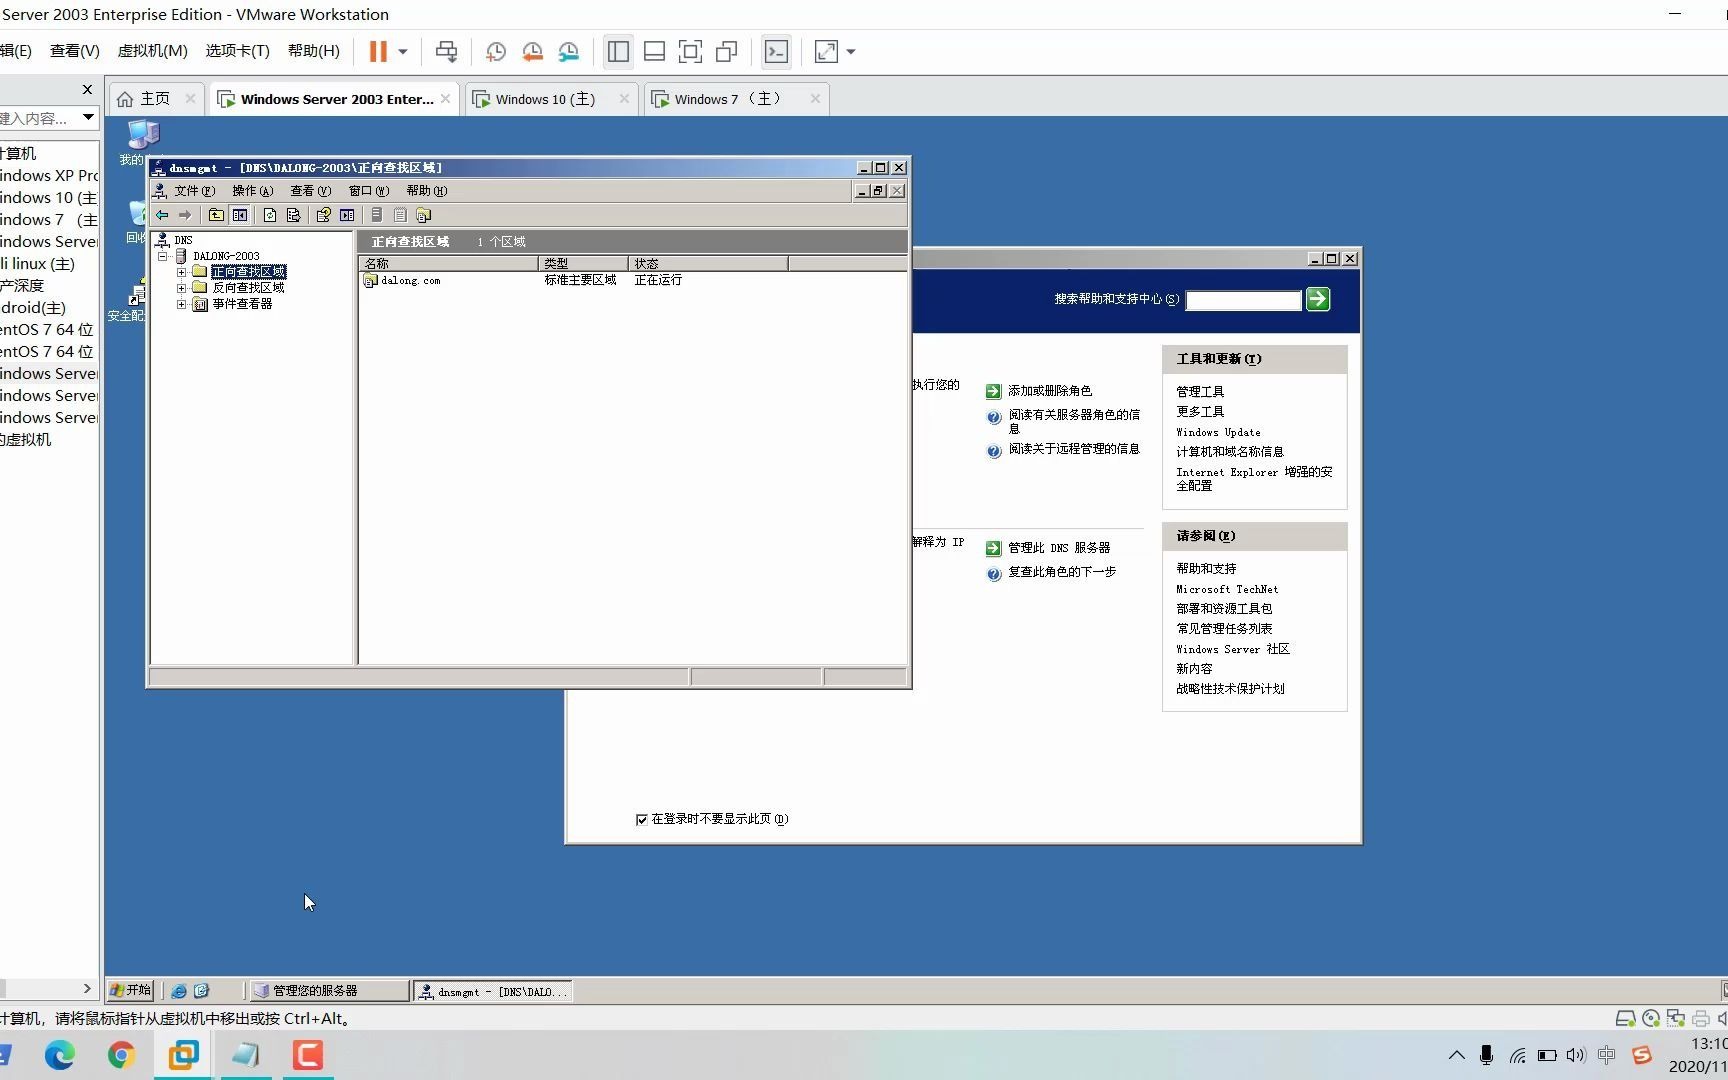Open the 窗口(W) menu in dnsmgmt
Image resolution: width=1728 pixels, height=1080 pixels.
(368, 191)
